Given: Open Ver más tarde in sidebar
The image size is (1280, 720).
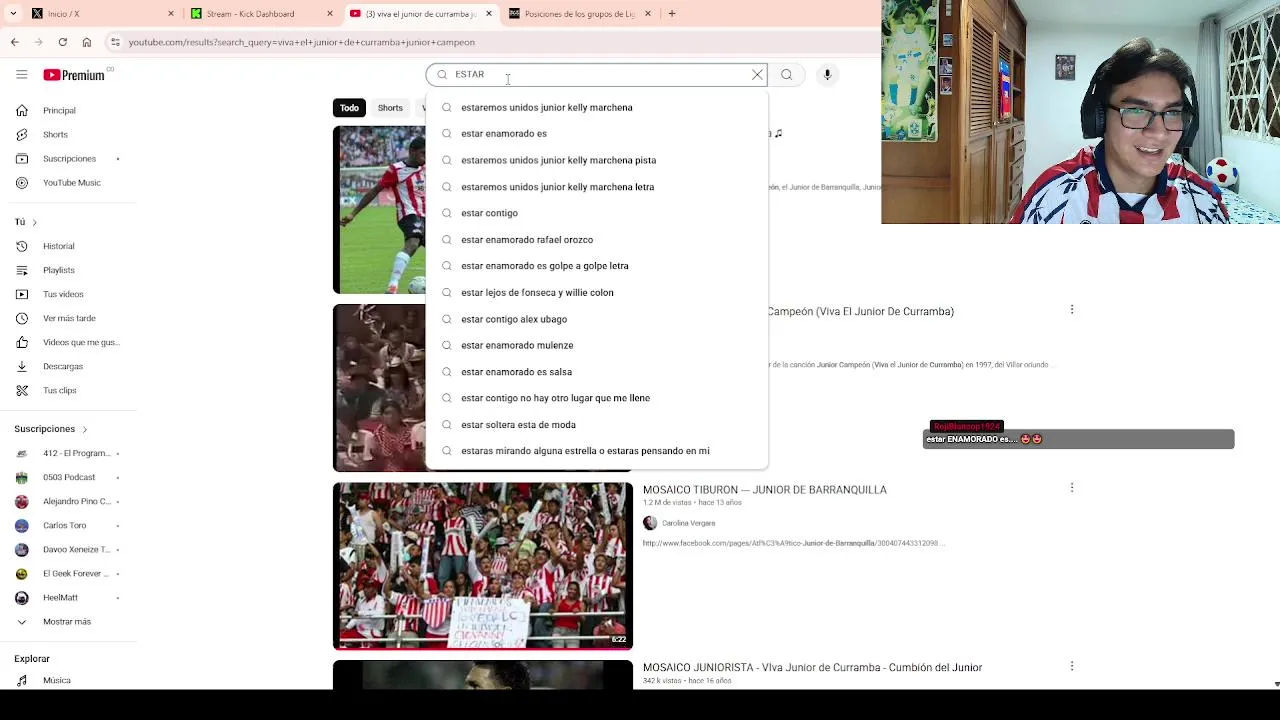Looking at the screenshot, I should [68, 318].
